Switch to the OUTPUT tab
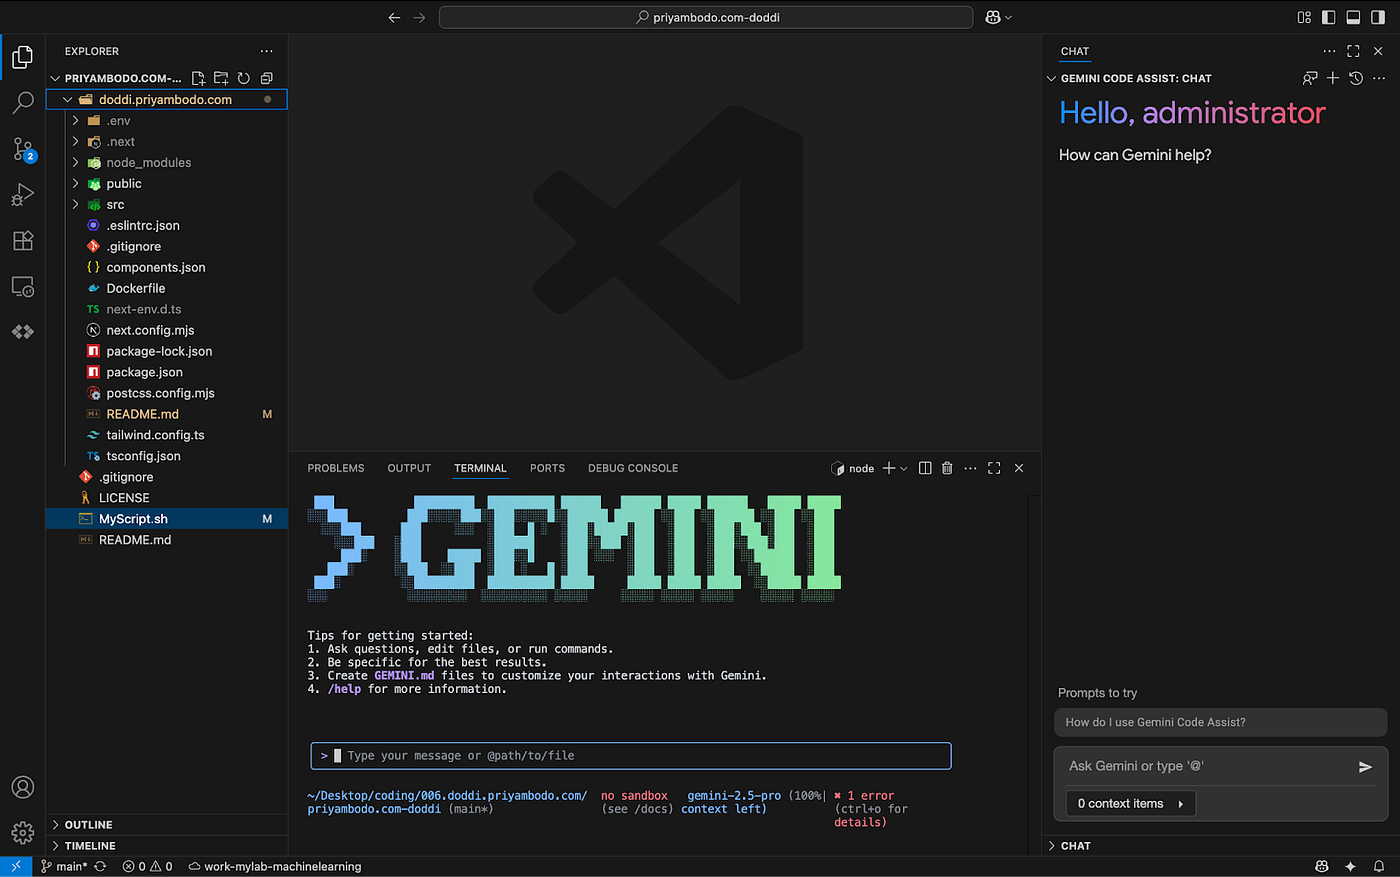The width and height of the screenshot is (1400, 877). coord(409,468)
